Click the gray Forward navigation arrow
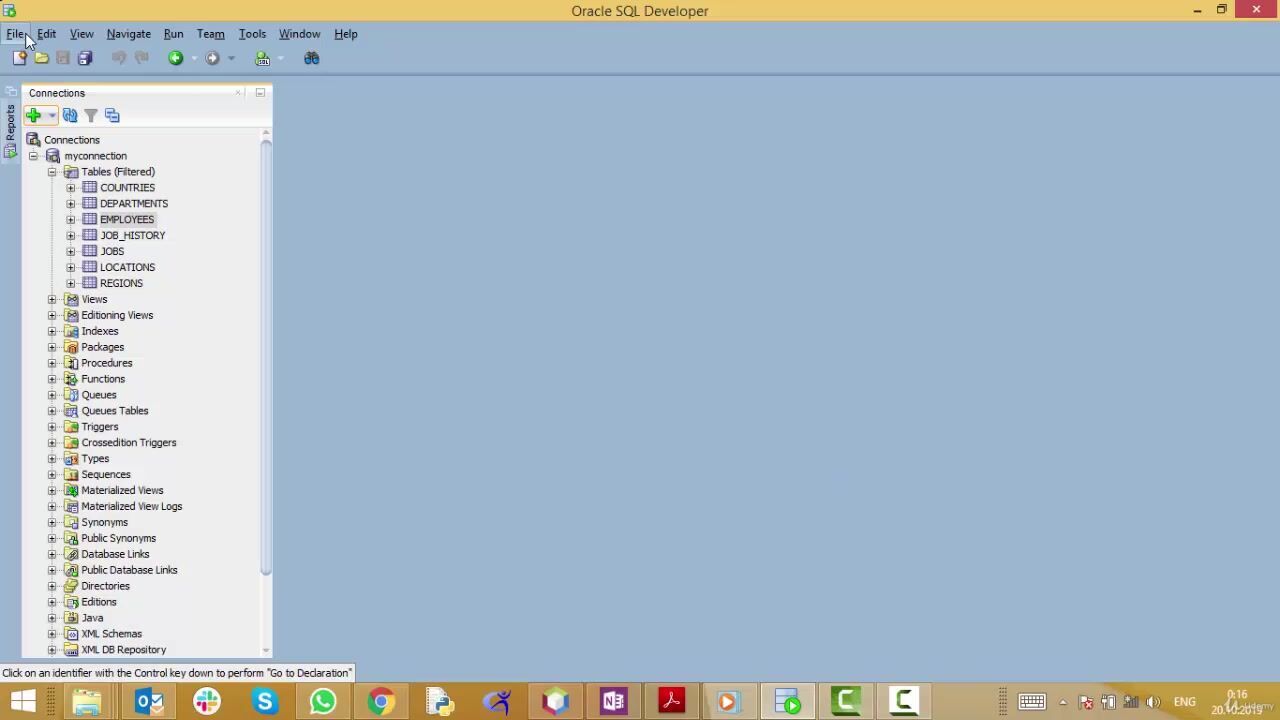Viewport: 1280px width, 720px height. pyautogui.click(x=212, y=58)
